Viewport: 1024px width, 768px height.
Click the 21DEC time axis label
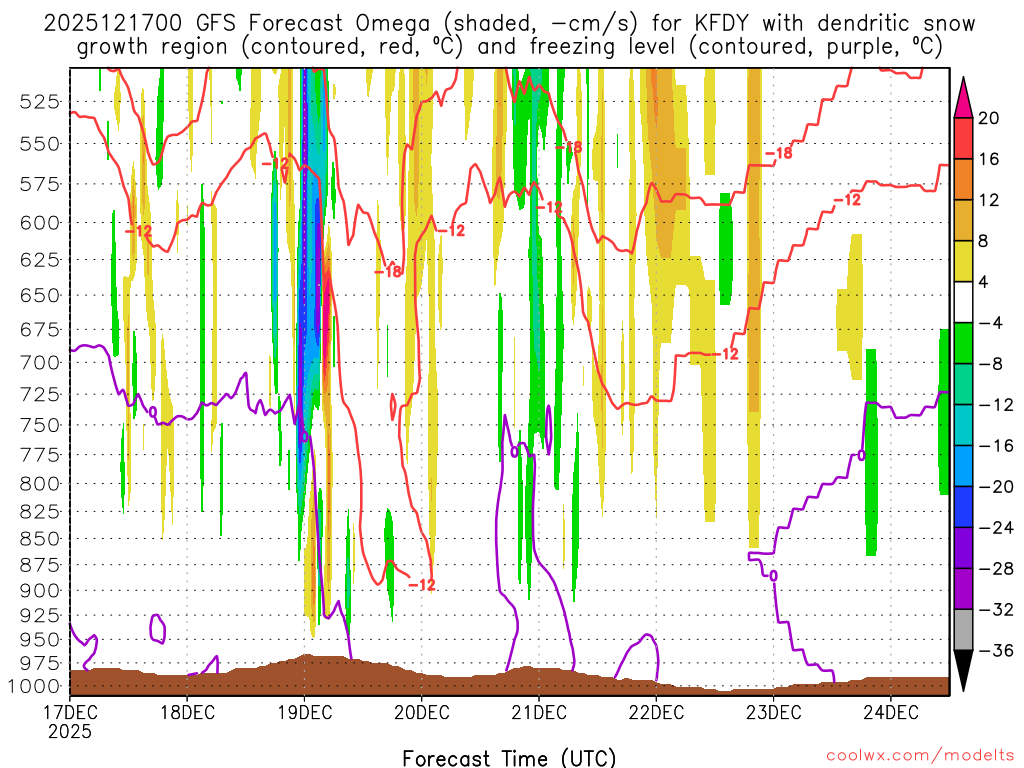pyautogui.click(x=538, y=711)
